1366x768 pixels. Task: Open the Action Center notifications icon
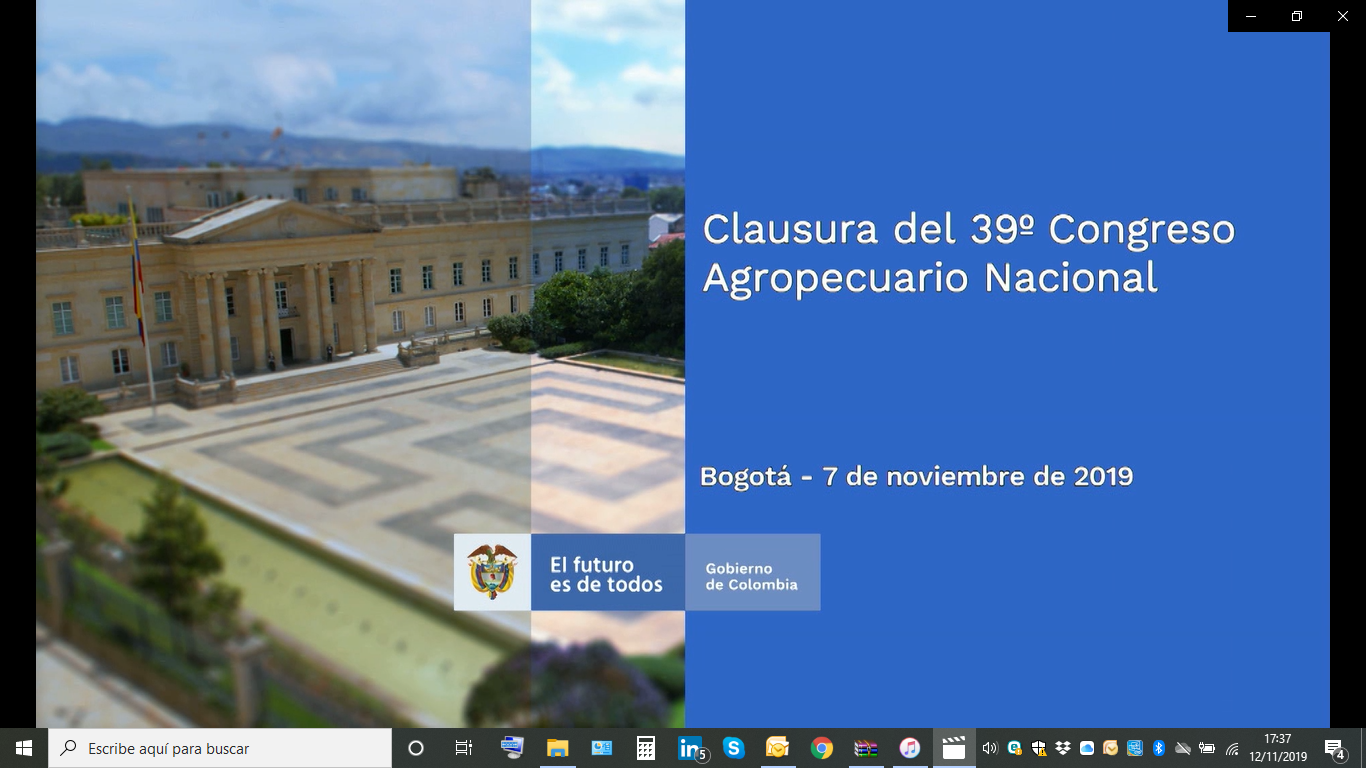pyautogui.click(x=1335, y=748)
